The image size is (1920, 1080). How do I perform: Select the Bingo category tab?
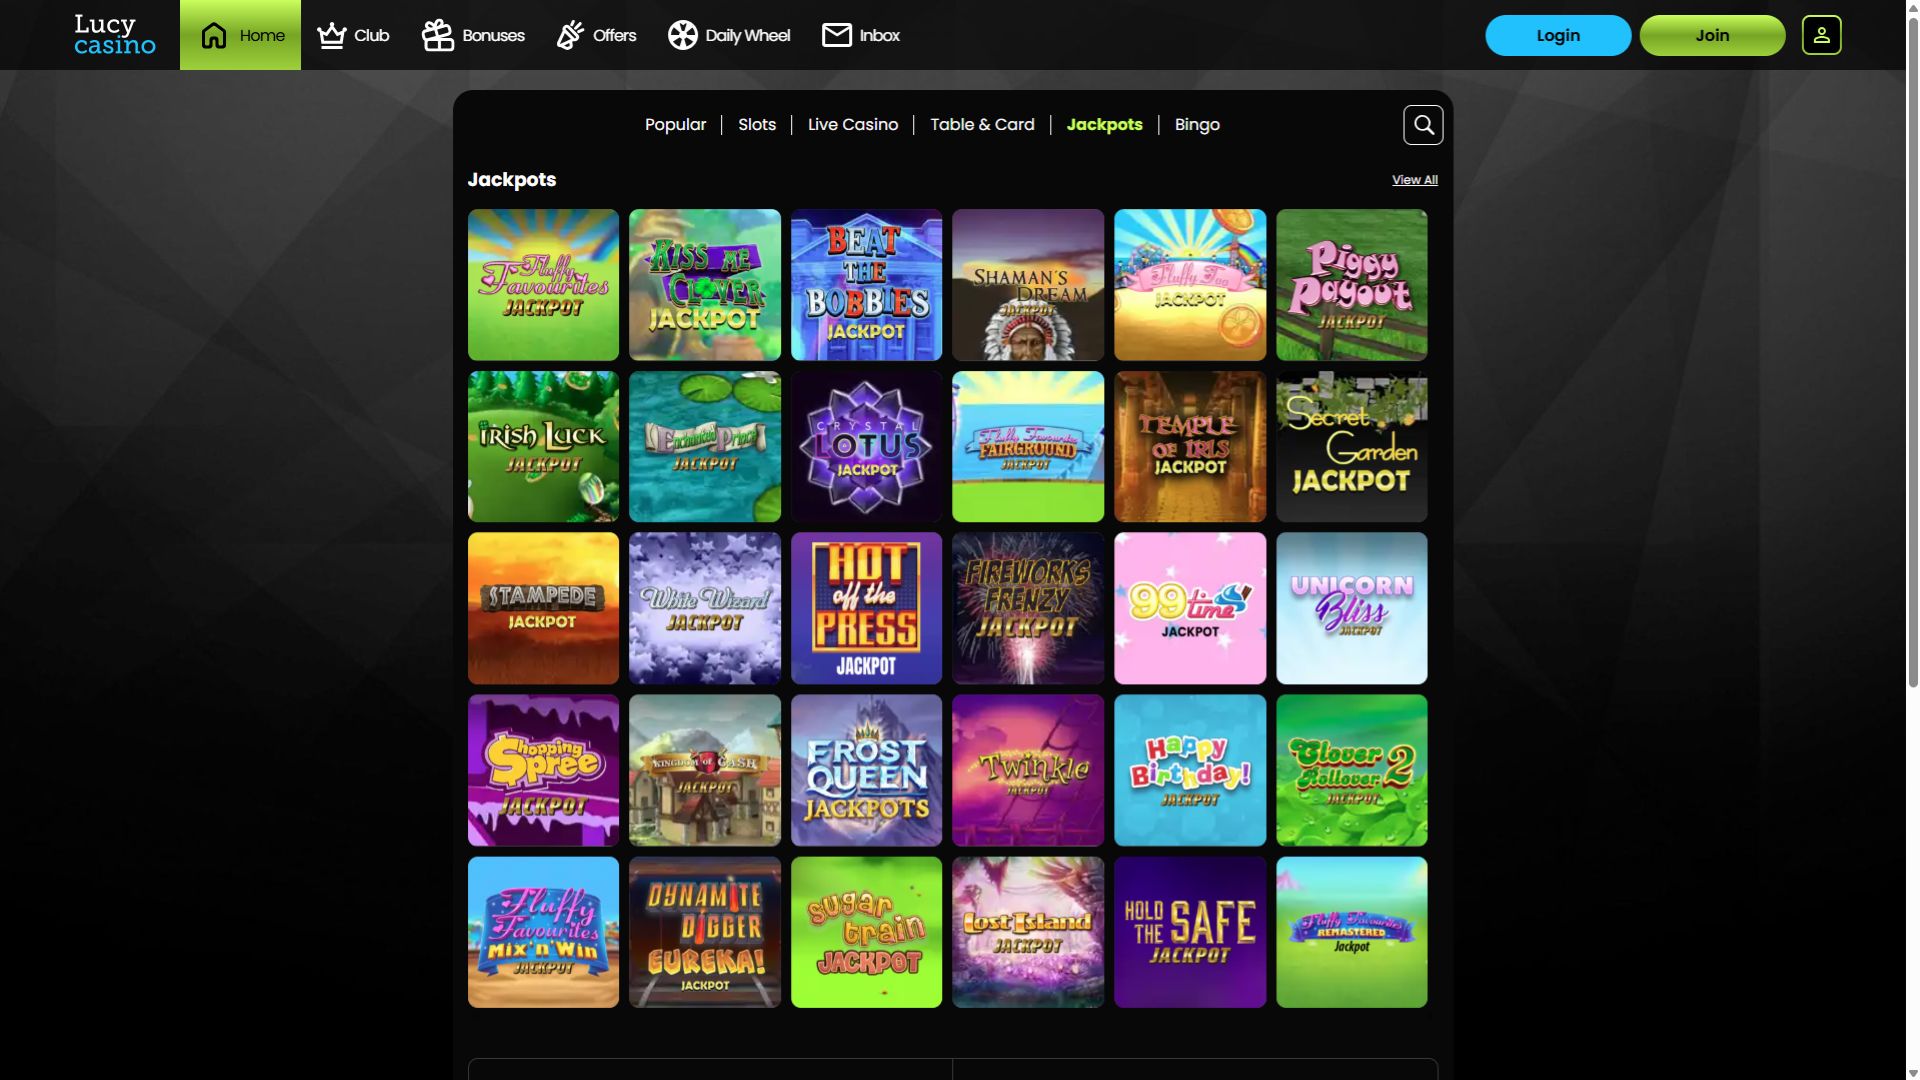coord(1197,125)
